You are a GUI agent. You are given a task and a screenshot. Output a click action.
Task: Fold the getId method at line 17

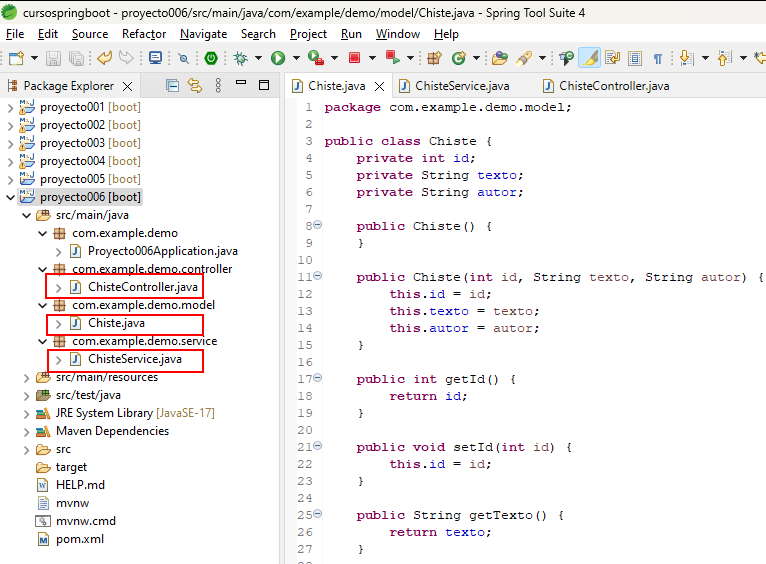click(318, 378)
